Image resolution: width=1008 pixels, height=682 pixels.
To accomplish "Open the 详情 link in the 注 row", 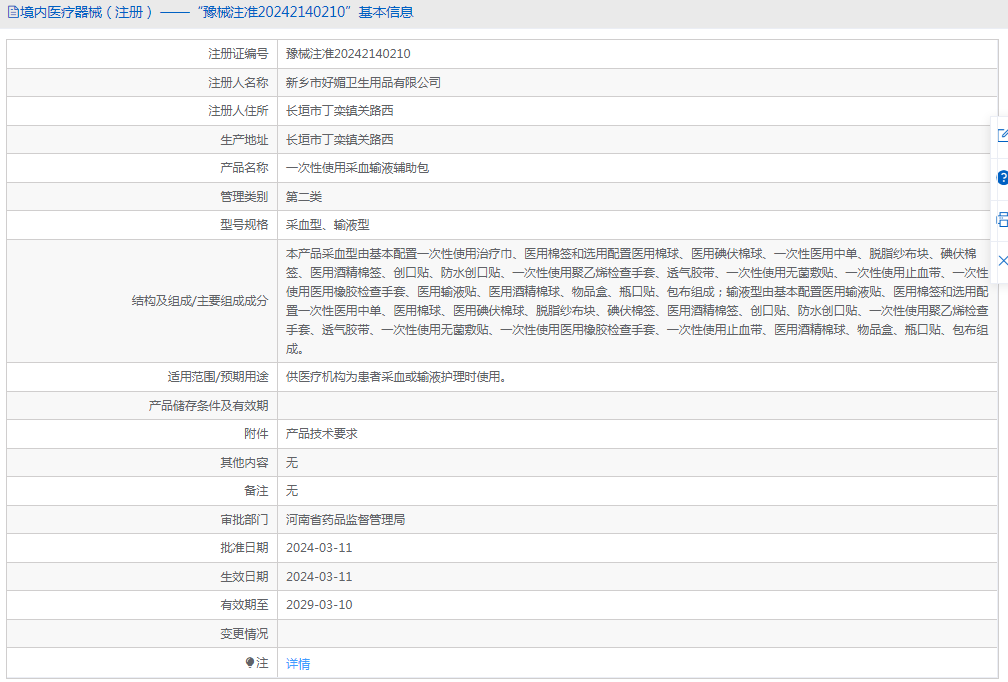I will [298, 664].
